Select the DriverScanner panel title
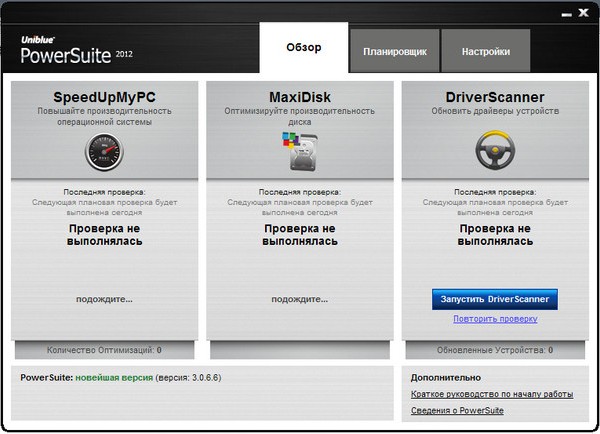Screen dimensions: 600x434 point(496,96)
